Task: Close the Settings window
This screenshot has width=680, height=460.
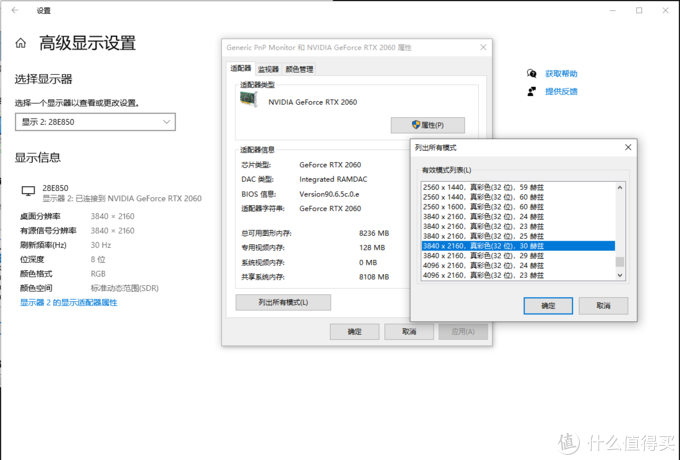Action: 665,10
